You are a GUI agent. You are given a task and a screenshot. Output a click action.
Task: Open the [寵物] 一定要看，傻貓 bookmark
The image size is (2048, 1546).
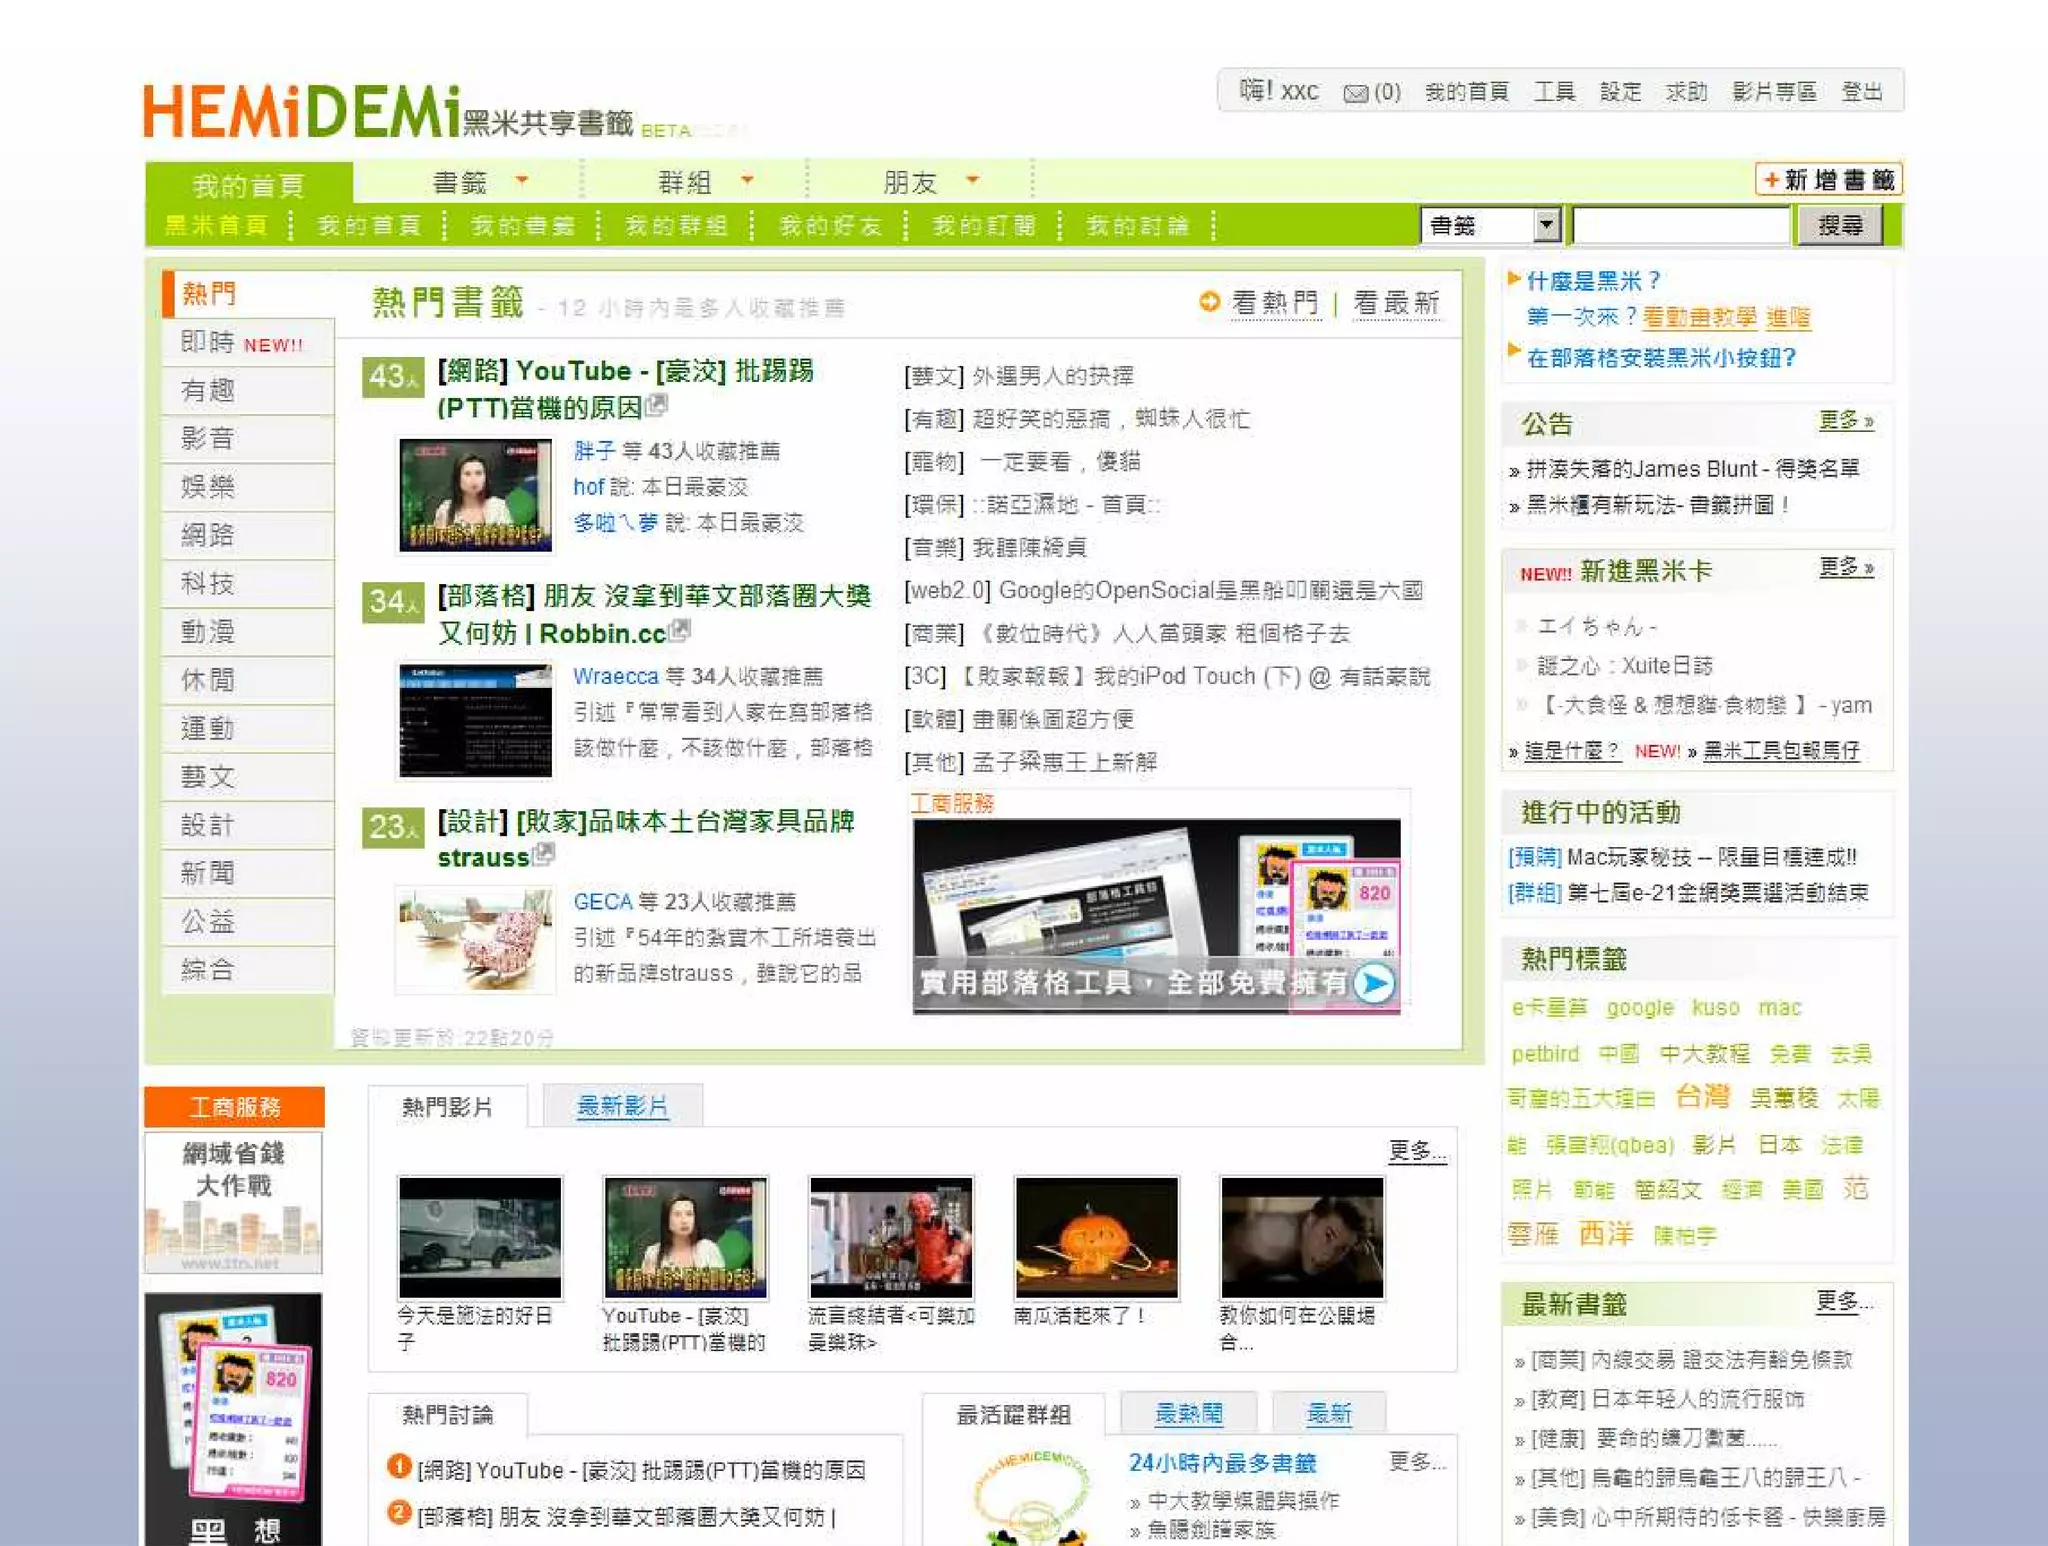(1022, 462)
